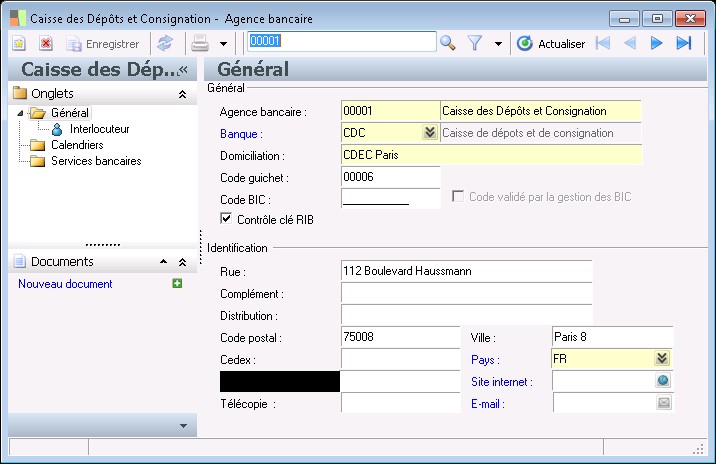The image size is (716, 464).
Task: Collapse the Onglets panel section
Action: [182, 94]
